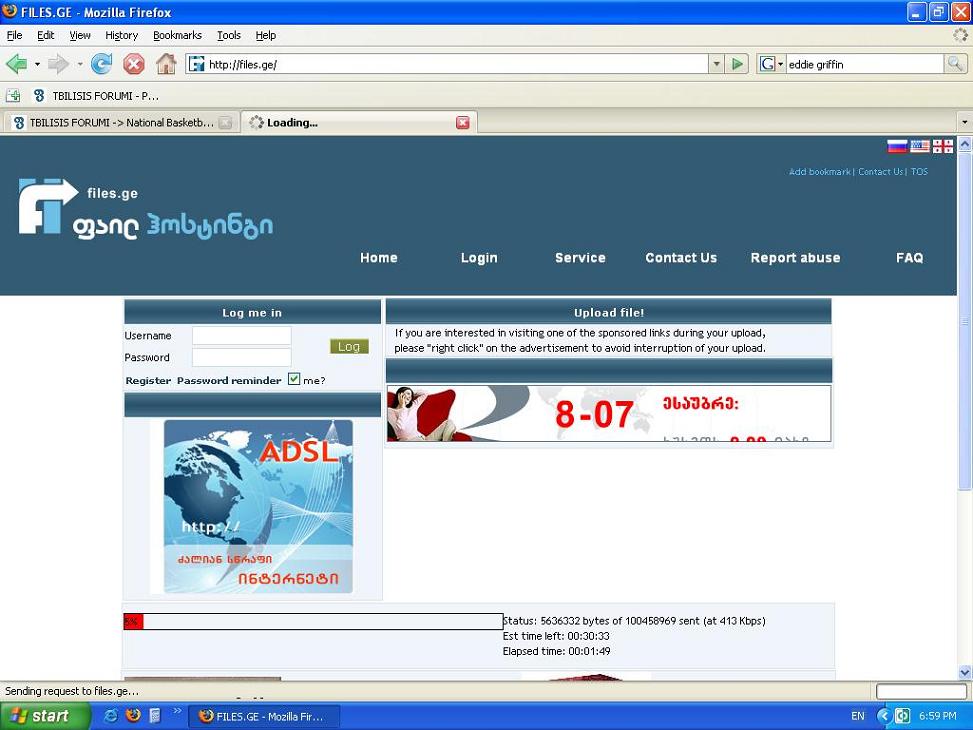Select the Georgian flag language icon
Image resolution: width=973 pixels, height=730 pixels.
943,146
